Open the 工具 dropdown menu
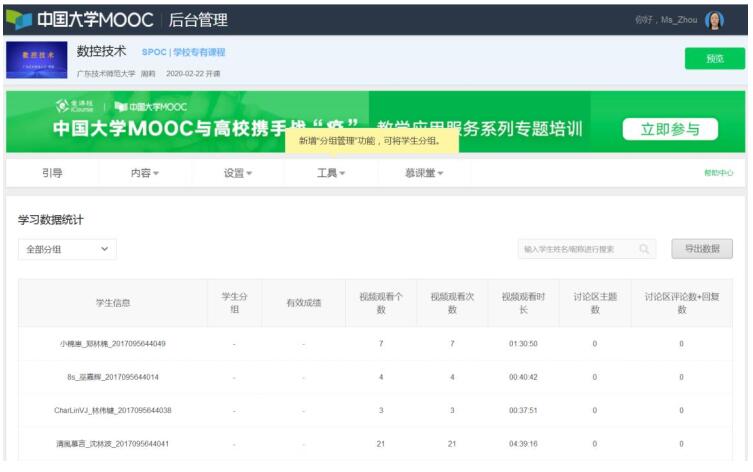Viewport: 753px width, 472px height. [x=331, y=173]
